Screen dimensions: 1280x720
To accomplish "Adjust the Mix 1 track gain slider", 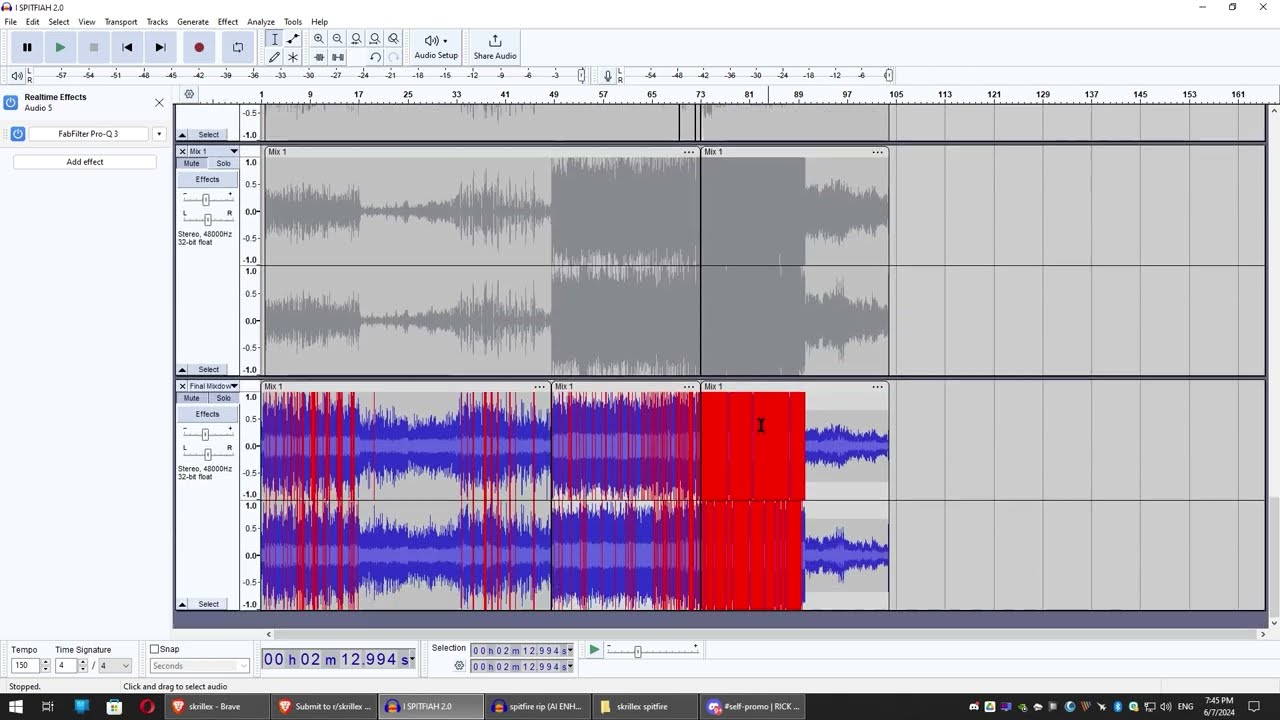I will click(x=206, y=199).
